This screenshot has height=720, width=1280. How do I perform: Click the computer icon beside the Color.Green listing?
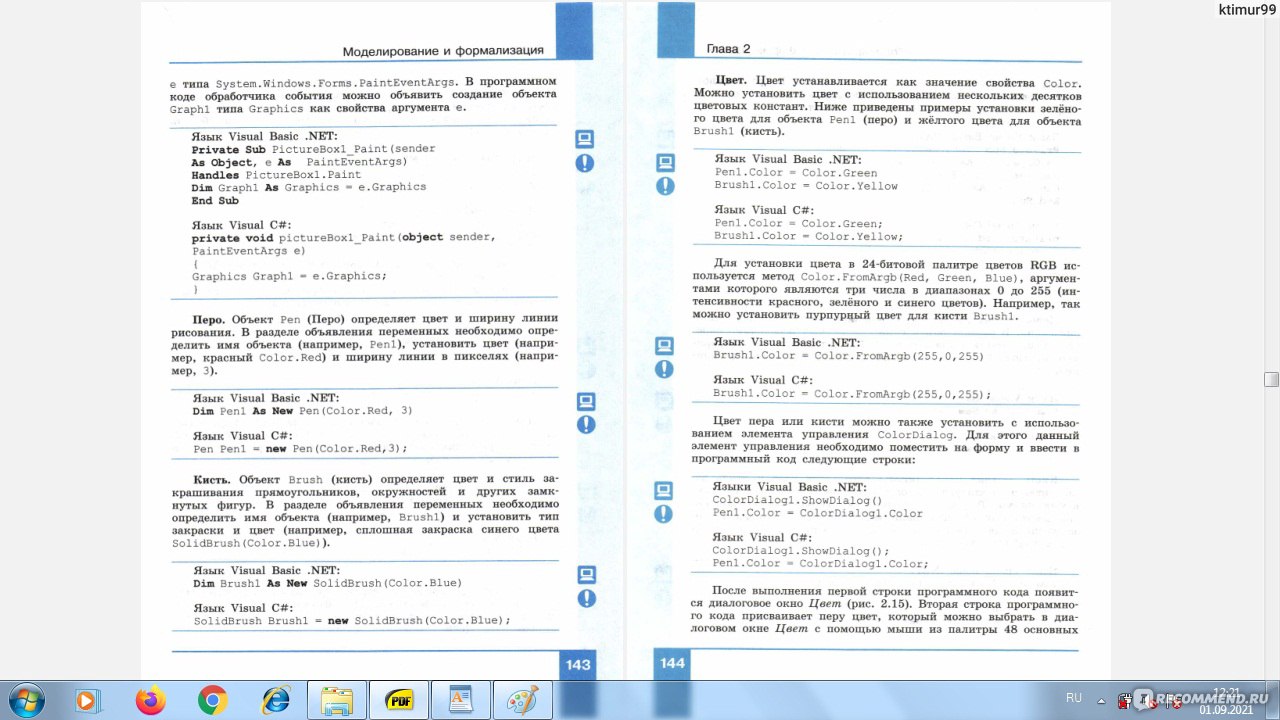click(665, 162)
